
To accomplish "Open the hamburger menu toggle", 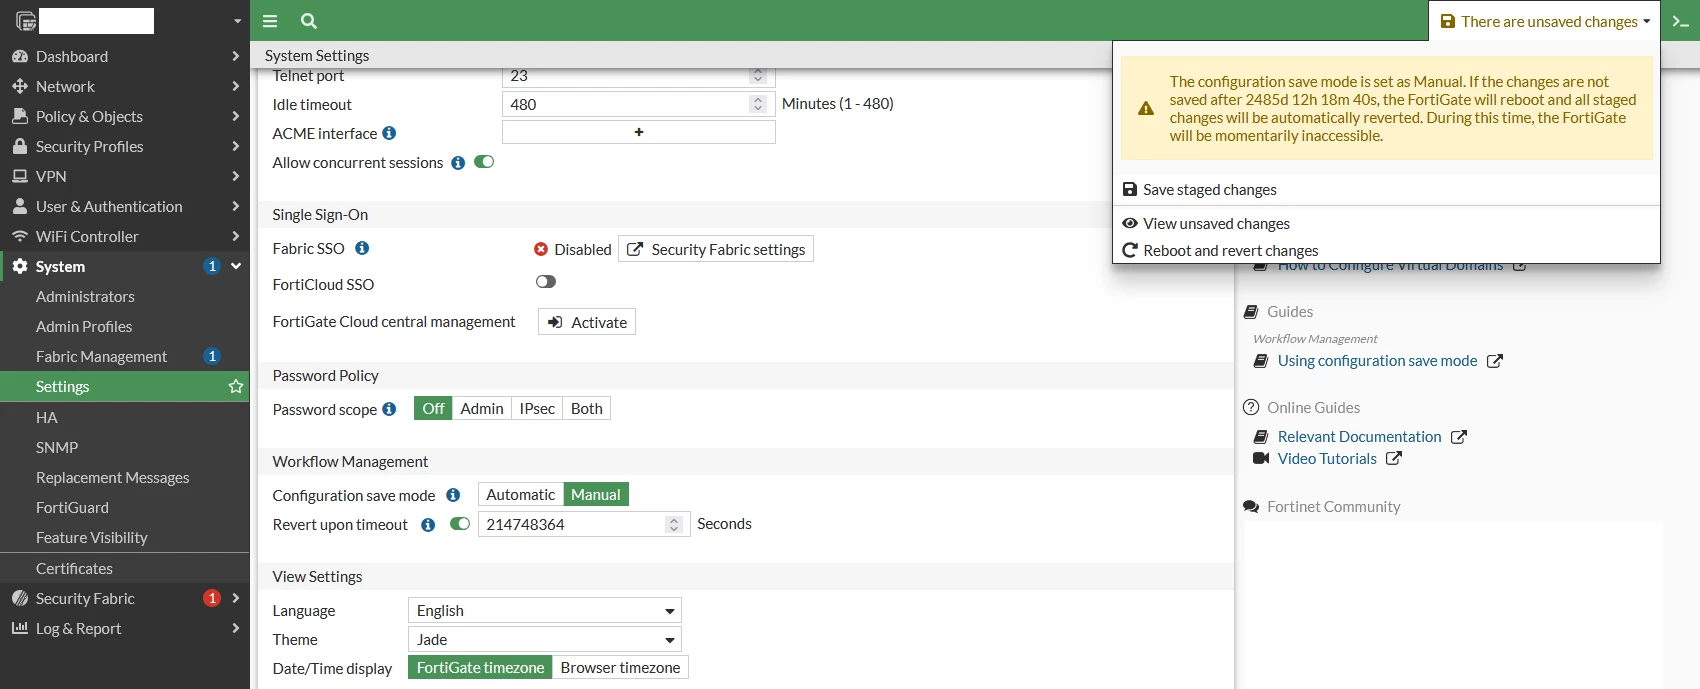I will (270, 21).
